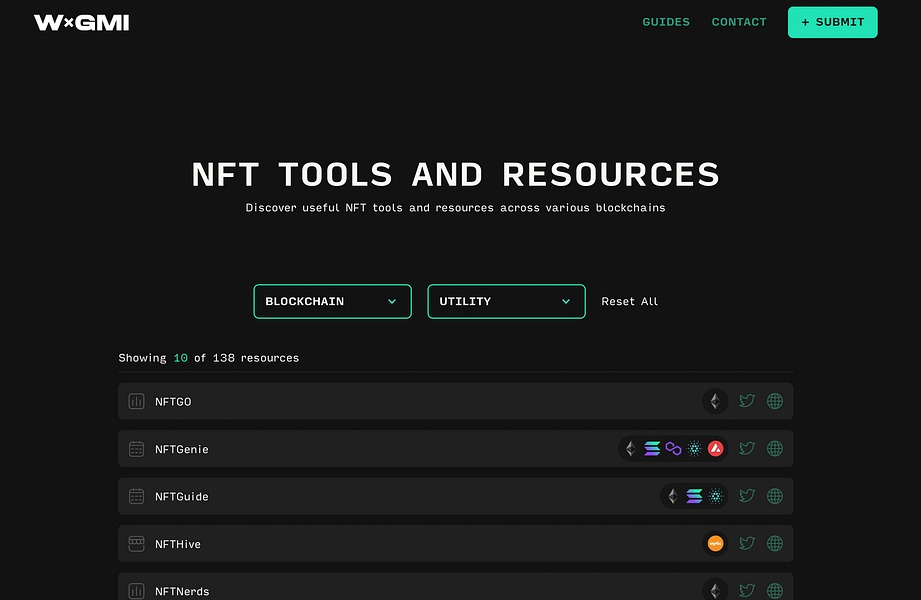The width and height of the screenshot is (921, 600).
Task: Open NFTGenie's Twitter link
Action: click(x=747, y=448)
